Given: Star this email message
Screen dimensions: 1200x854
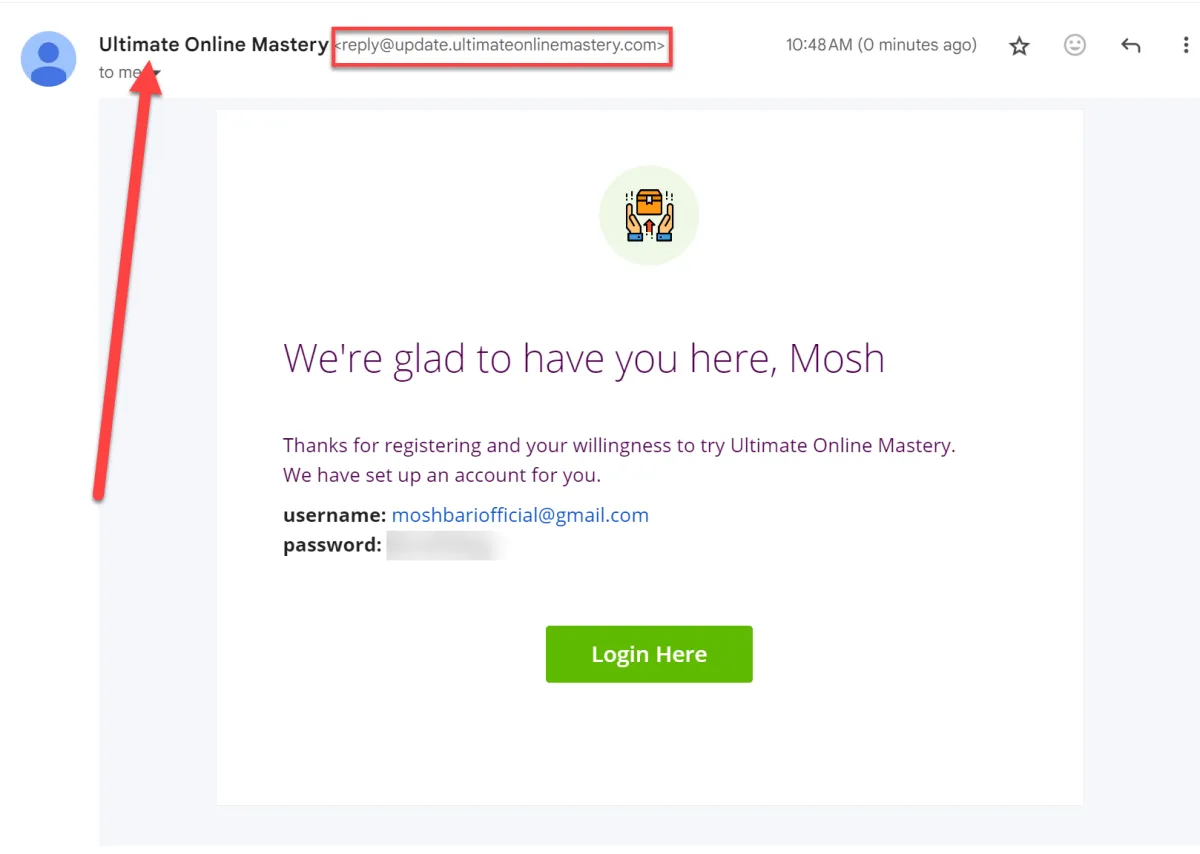Looking at the screenshot, I should click(x=1019, y=46).
